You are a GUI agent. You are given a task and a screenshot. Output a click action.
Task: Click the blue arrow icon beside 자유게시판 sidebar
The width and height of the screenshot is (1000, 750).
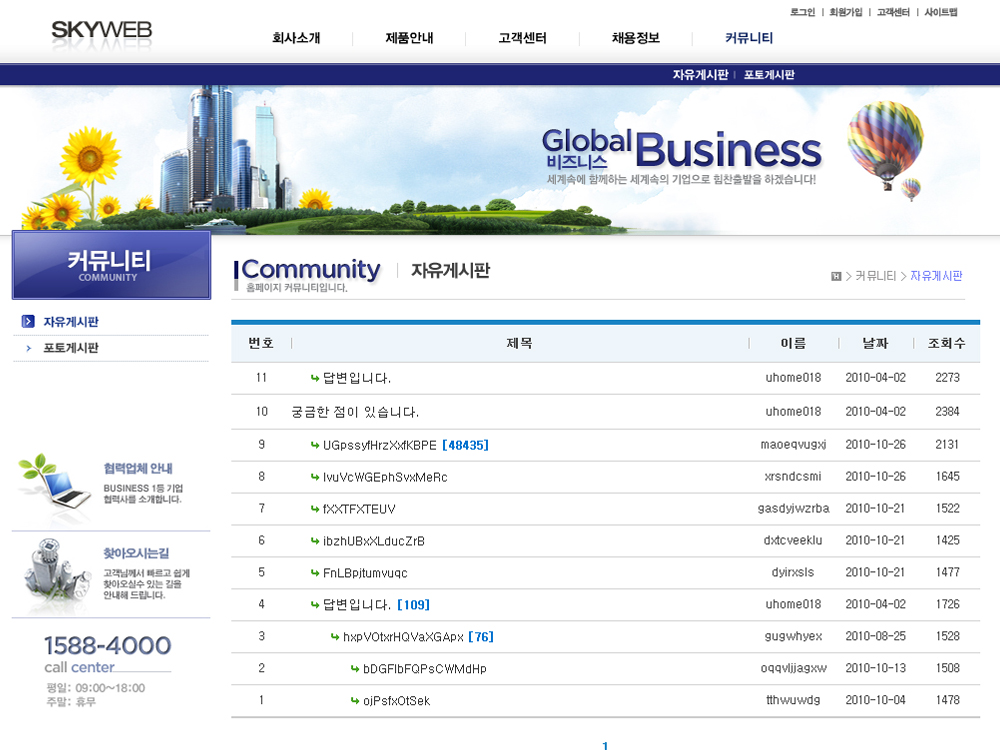tap(28, 322)
